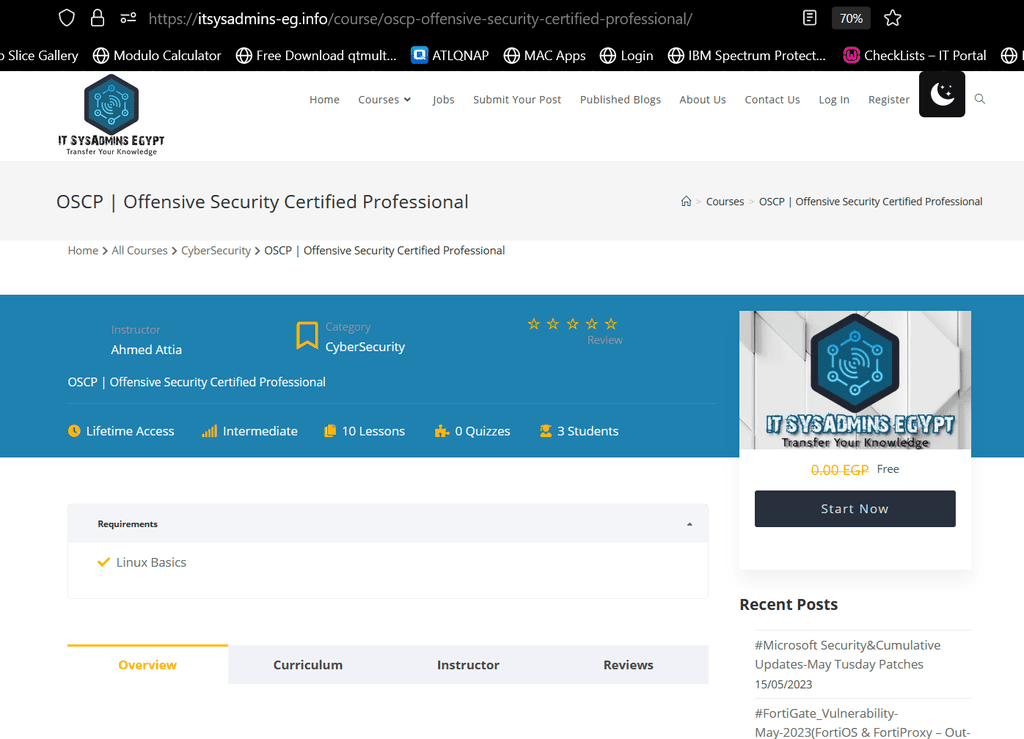The width and height of the screenshot is (1024, 739).
Task: Click the Start Now button
Action: pos(855,509)
